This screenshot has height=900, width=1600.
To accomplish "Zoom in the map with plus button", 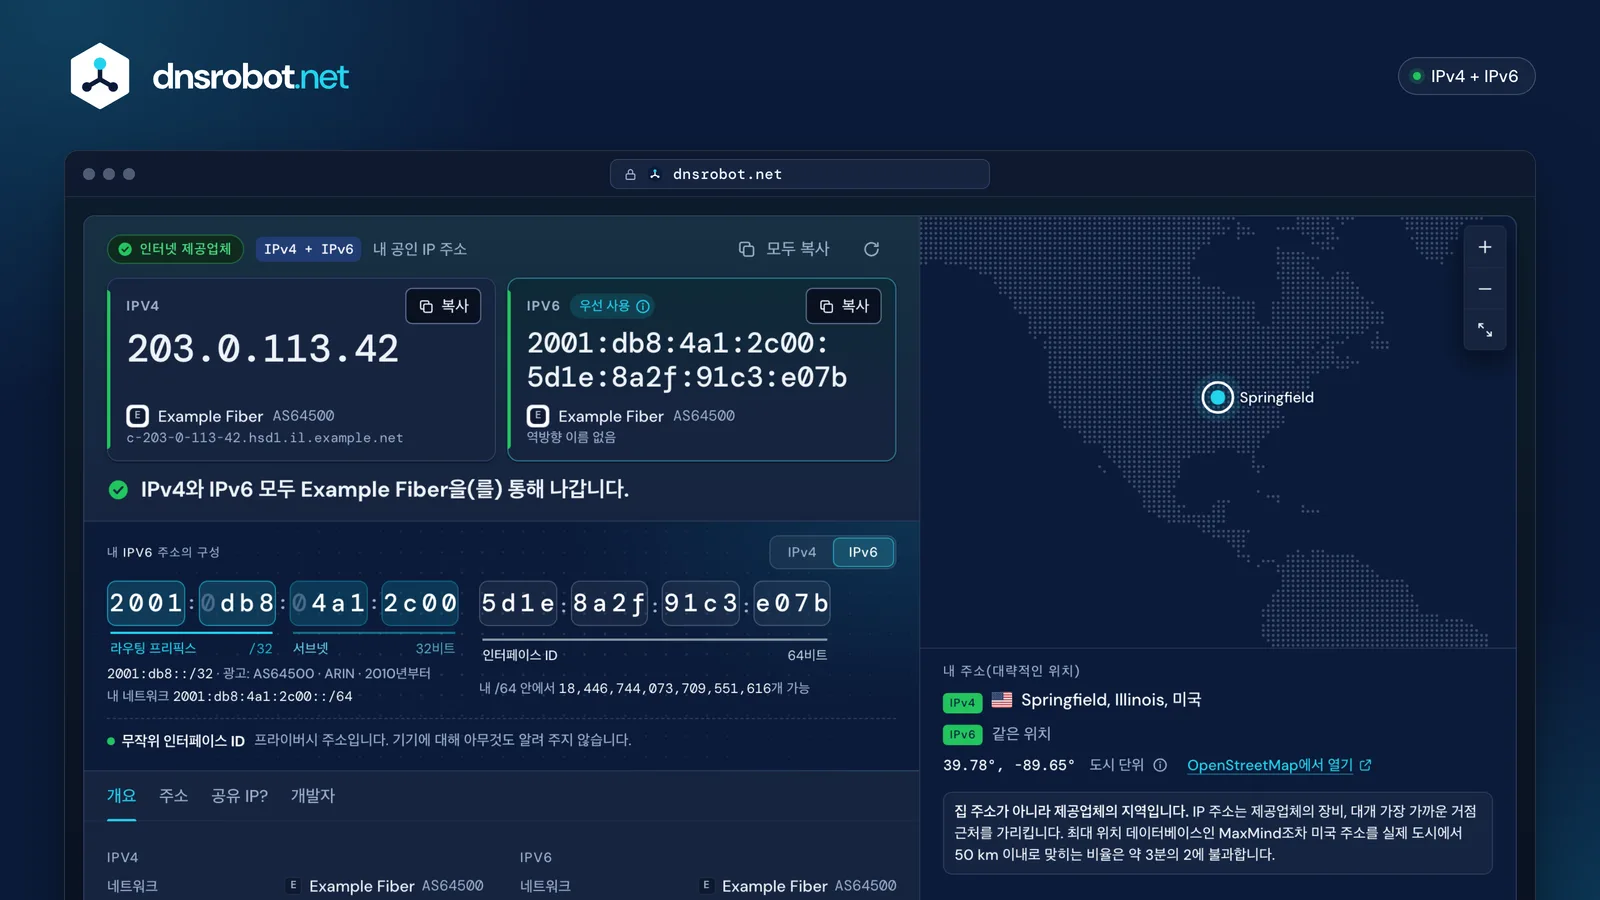I will (x=1485, y=247).
